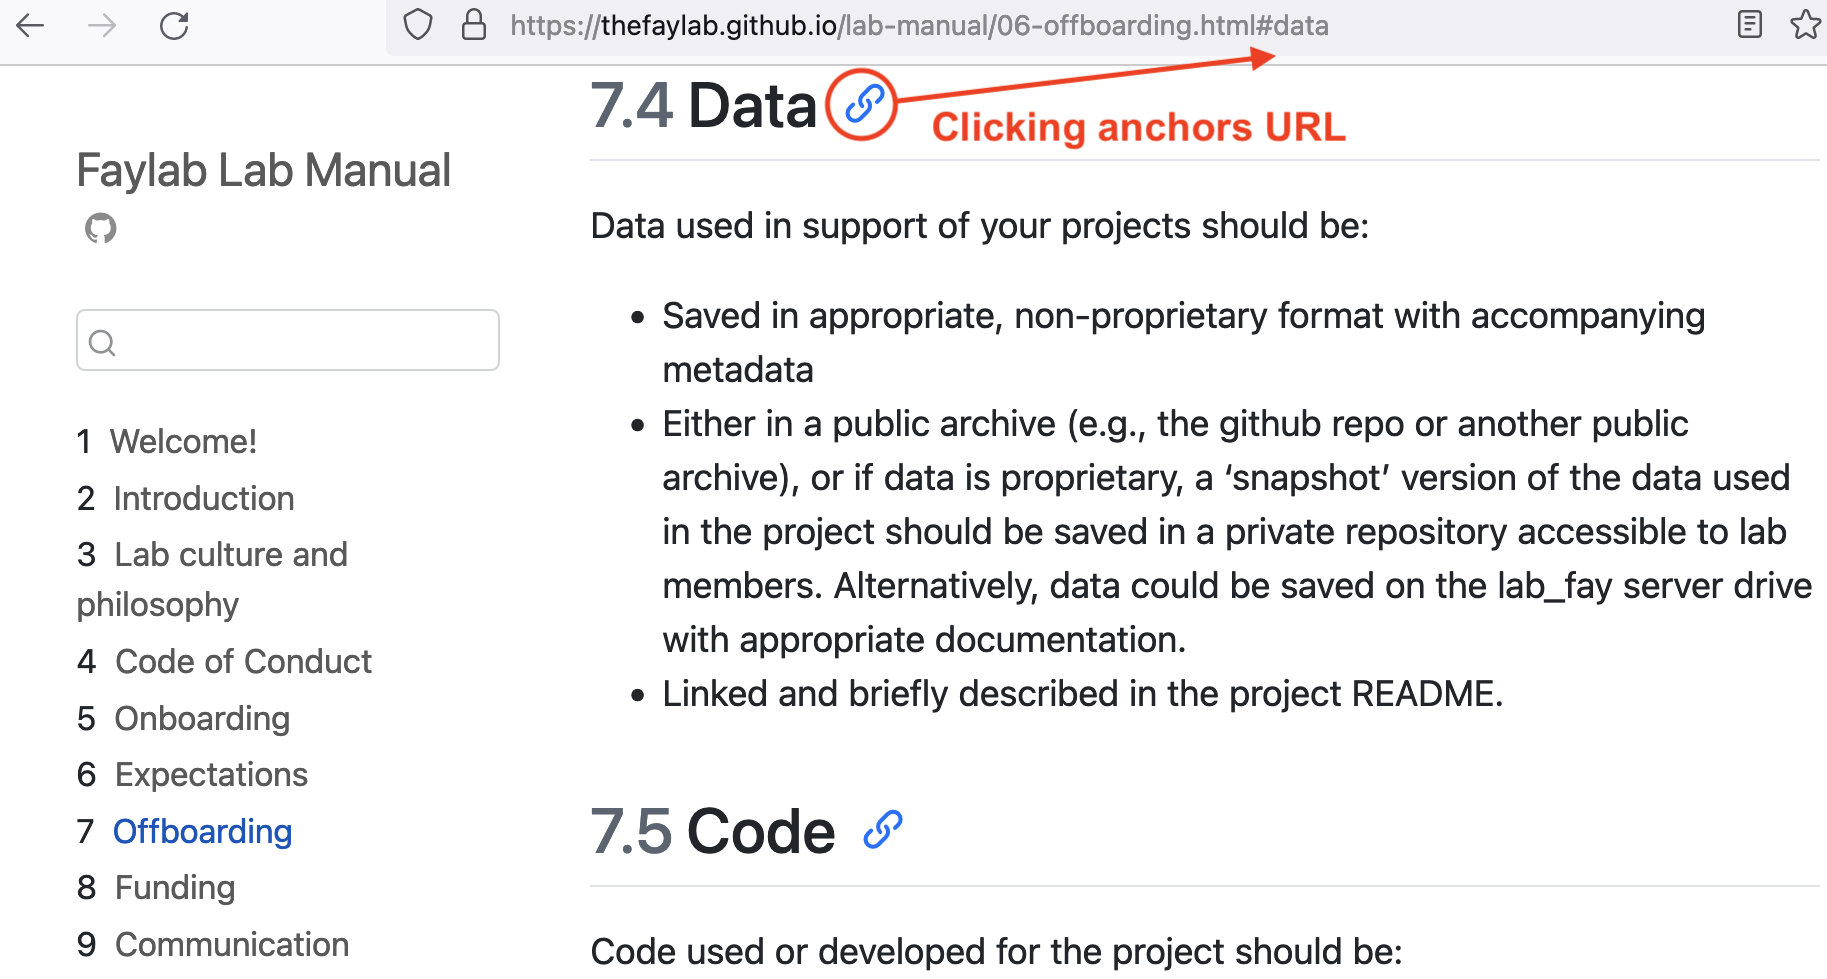Reload the current page
The width and height of the screenshot is (1827, 979).
click(174, 25)
